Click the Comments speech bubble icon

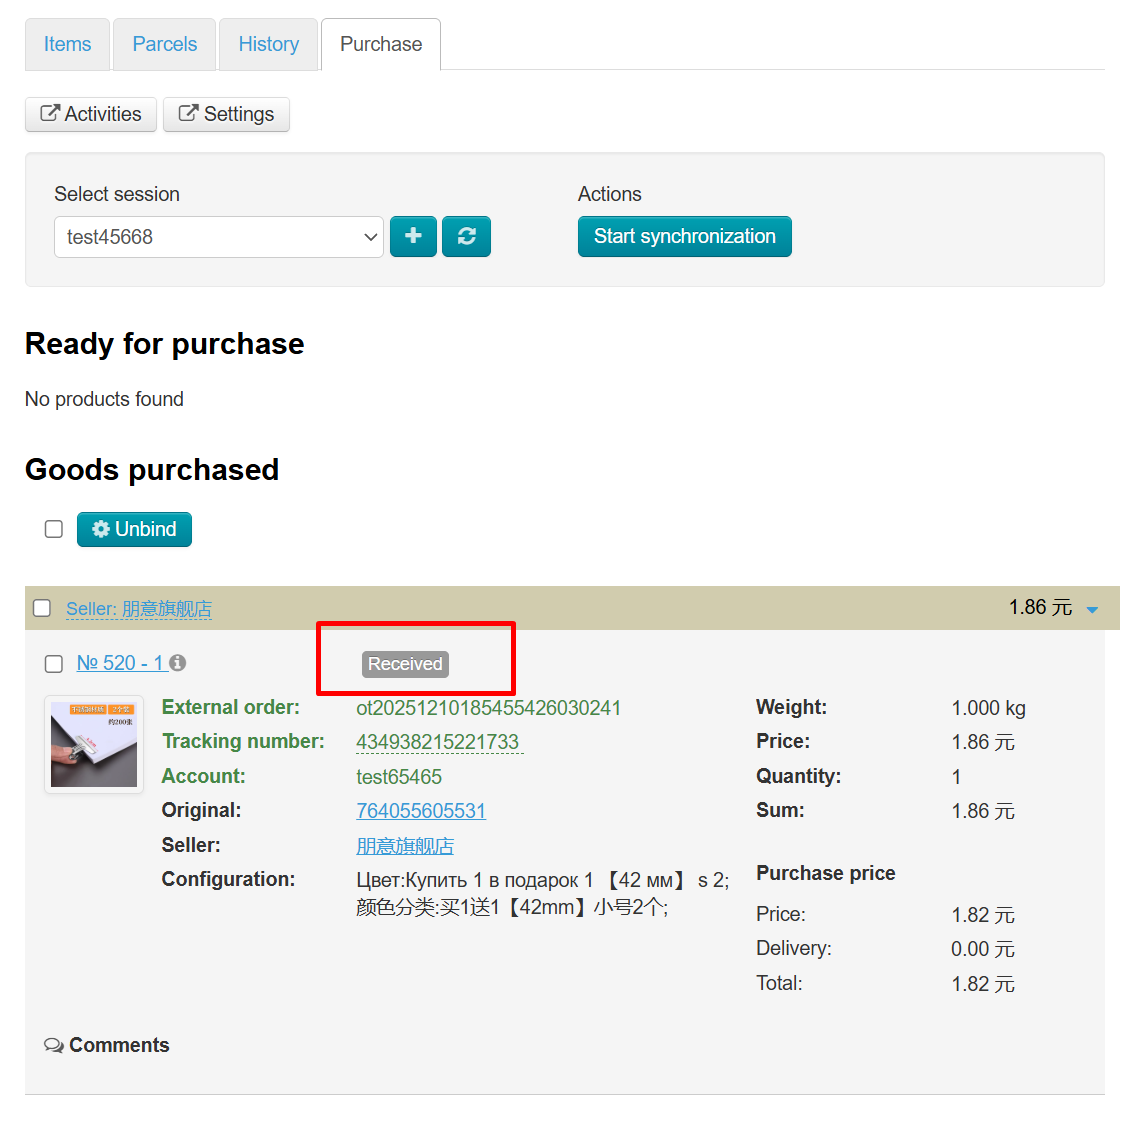54,1045
